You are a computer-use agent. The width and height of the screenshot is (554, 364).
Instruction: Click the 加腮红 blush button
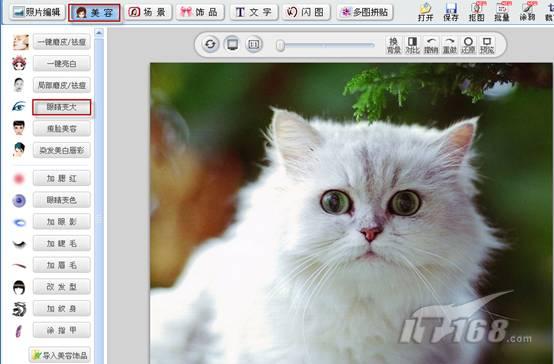[x=61, y=178]
